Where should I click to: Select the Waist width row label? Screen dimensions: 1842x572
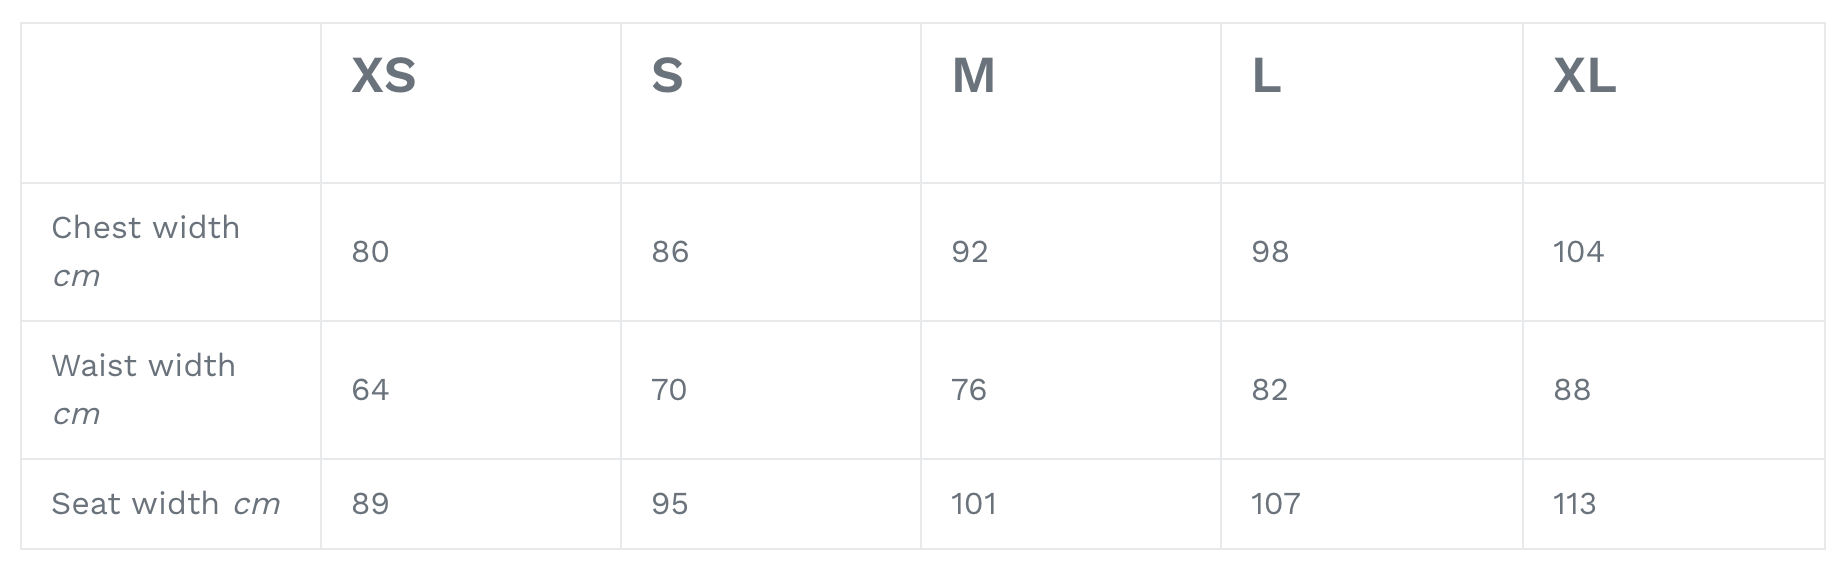pos(144,366)
